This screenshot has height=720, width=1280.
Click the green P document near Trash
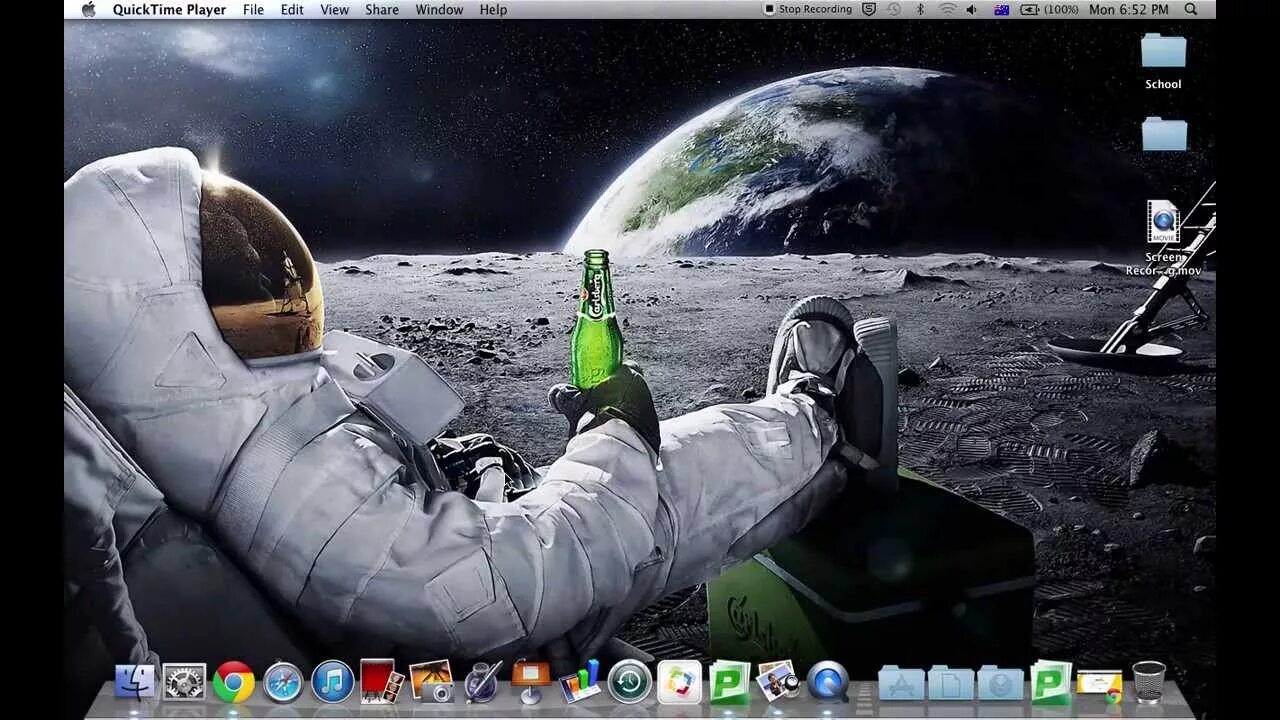tap(1051, 682)
